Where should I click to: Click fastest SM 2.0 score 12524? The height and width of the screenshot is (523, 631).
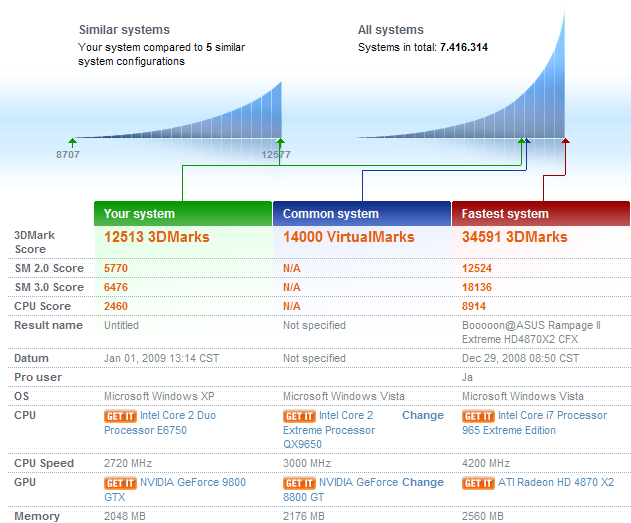point(477,268)
